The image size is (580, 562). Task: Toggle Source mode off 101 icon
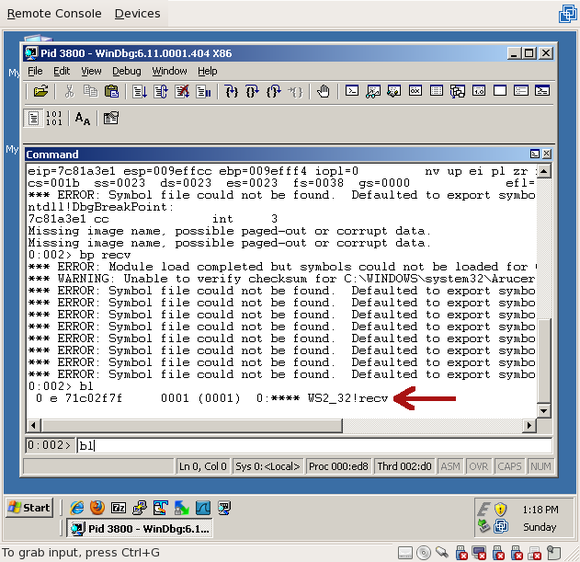tap(54, 118)
